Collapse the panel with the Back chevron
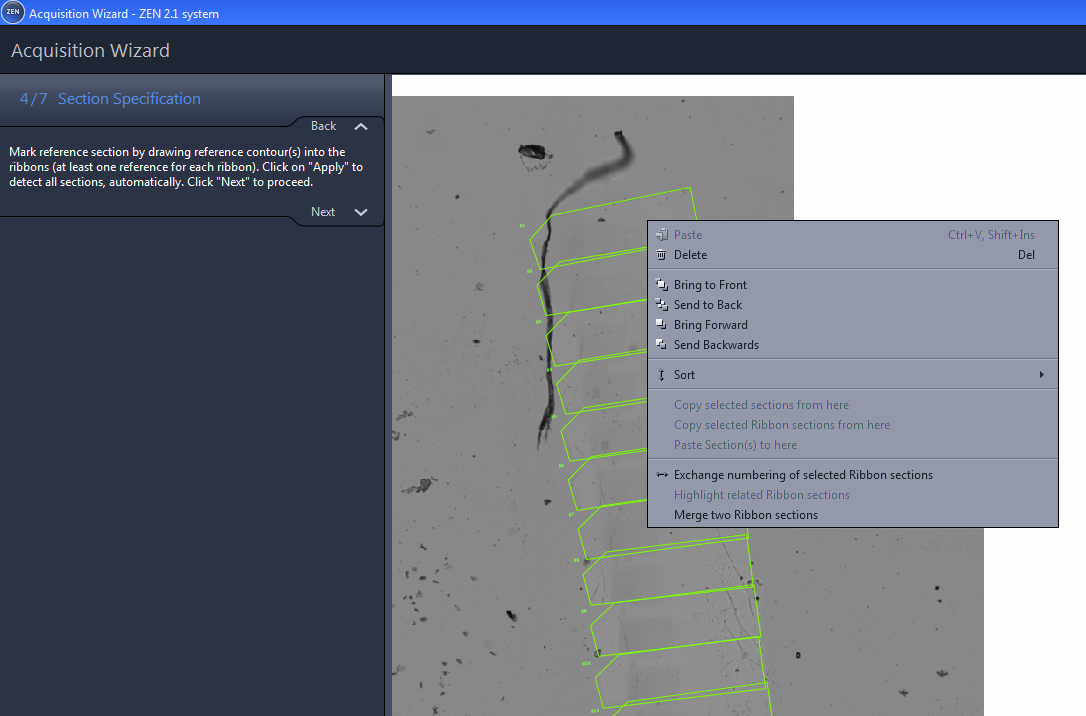 [360, 126]
